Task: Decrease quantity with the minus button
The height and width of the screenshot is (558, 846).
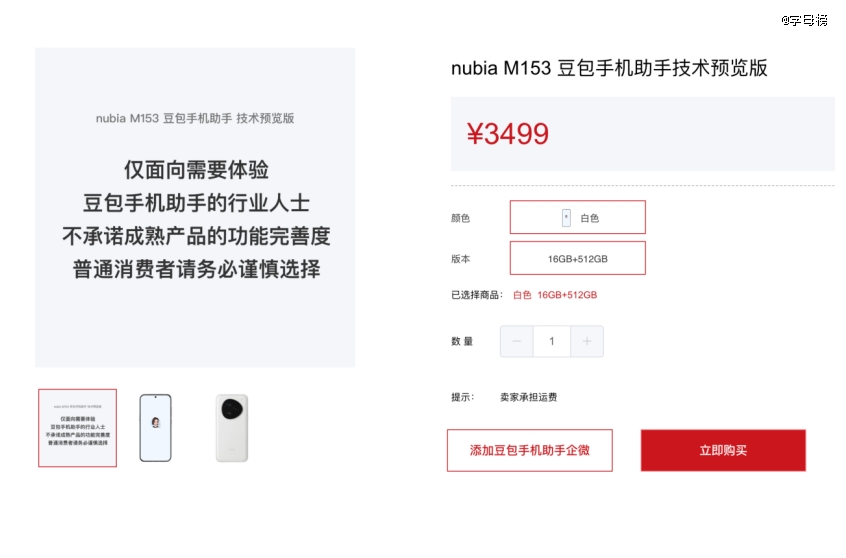Action: pyautogui.click(x=516, y=342)
